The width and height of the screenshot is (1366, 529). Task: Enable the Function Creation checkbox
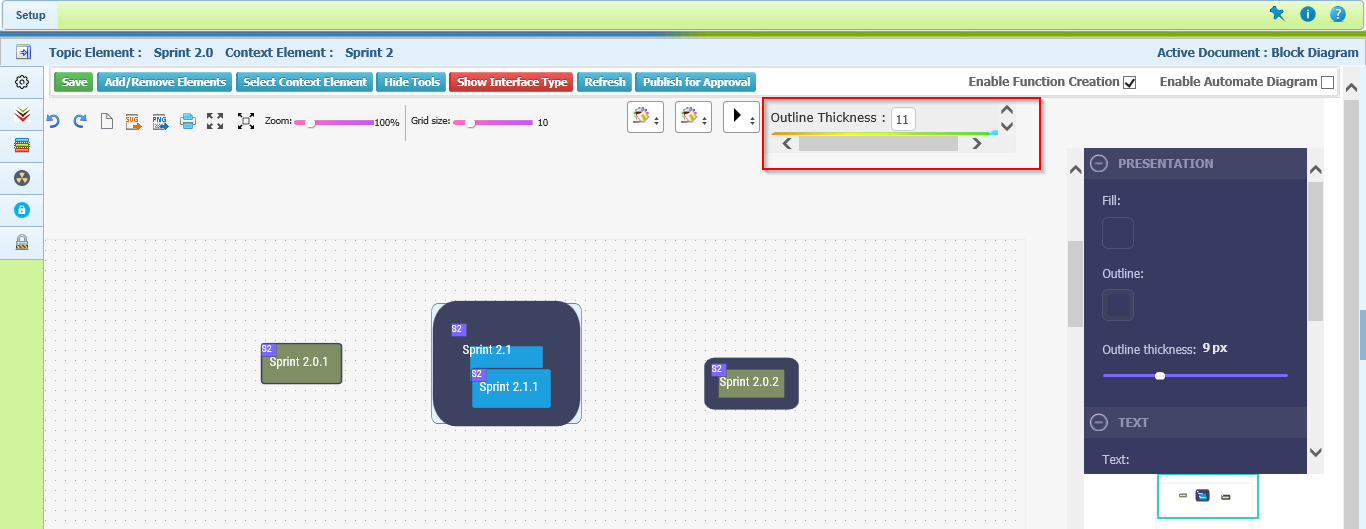1130,82
